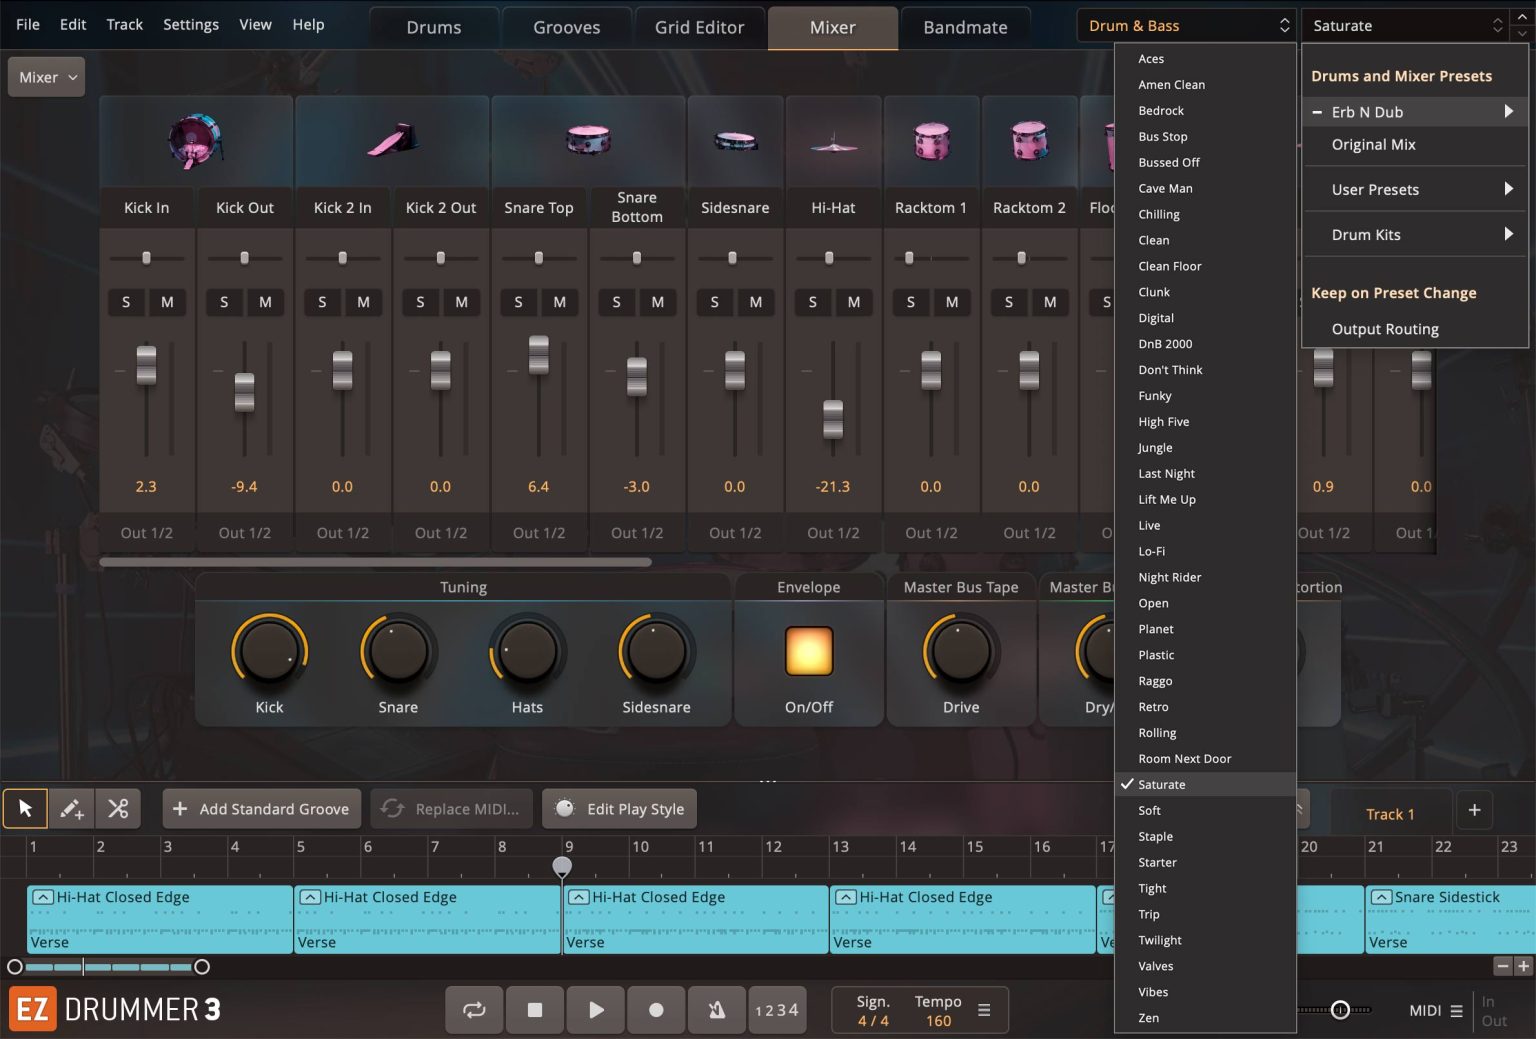Click the Hi-Hat cymbal image
The width and height of the screenshot is (1536, 1039).
[833, 145]
